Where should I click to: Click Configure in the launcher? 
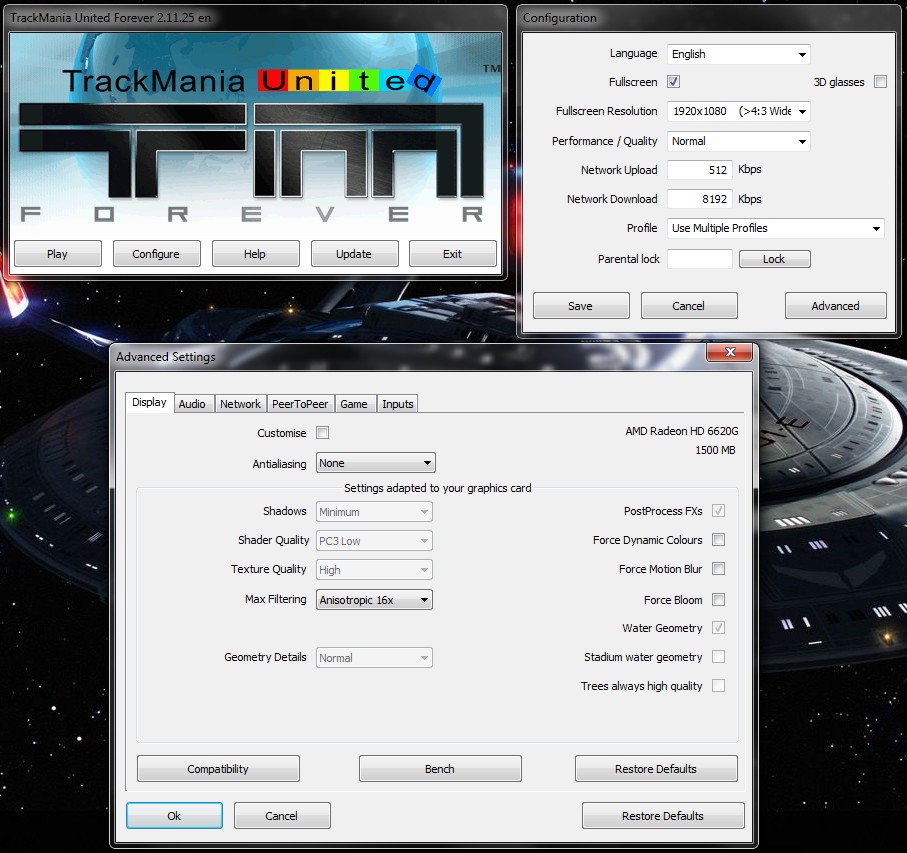point(156,253)
